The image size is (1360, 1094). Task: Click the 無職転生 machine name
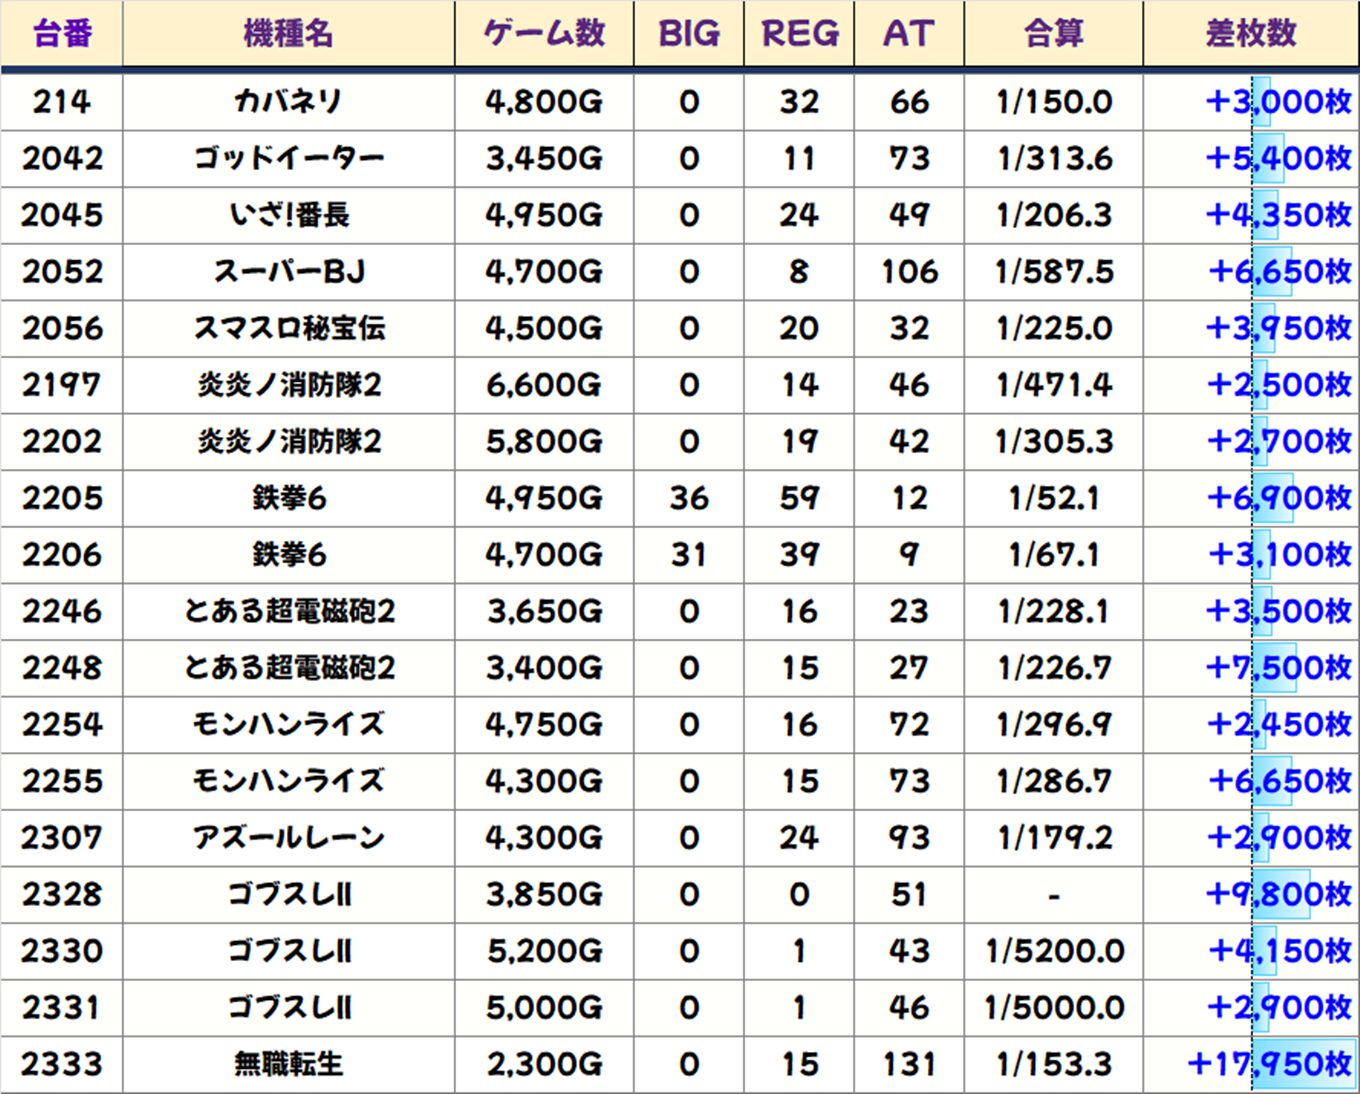pos(288,1064)
